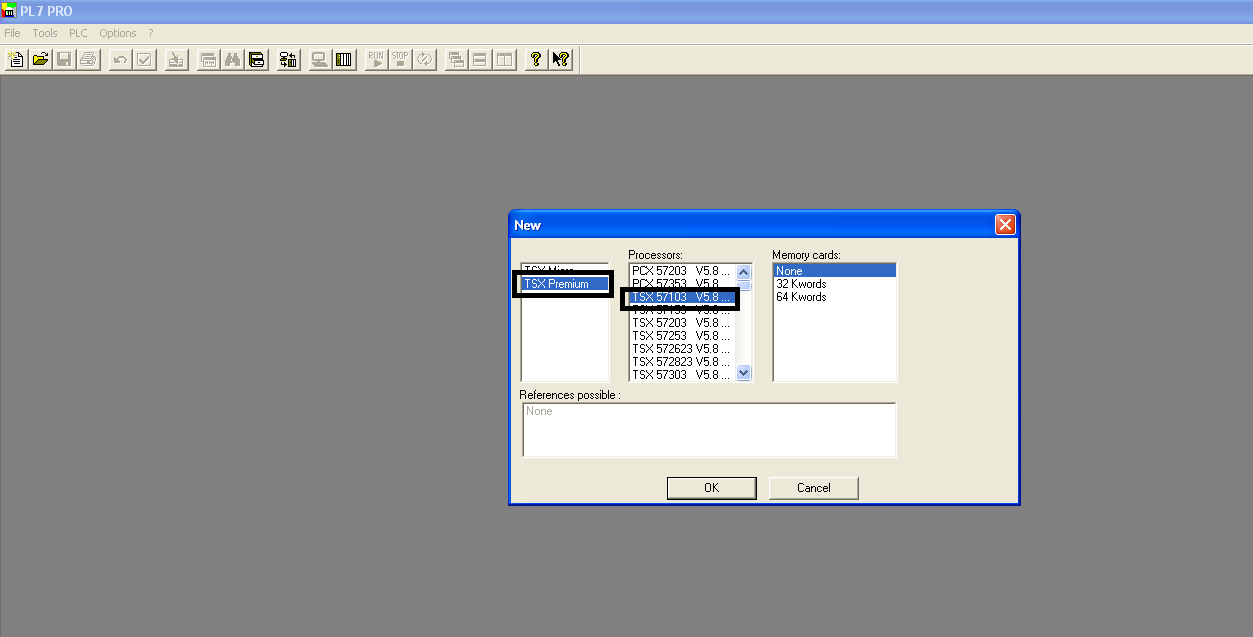Select None in Memory cards list
Viewport: 1253px width, 637px height.
[835, 271]
